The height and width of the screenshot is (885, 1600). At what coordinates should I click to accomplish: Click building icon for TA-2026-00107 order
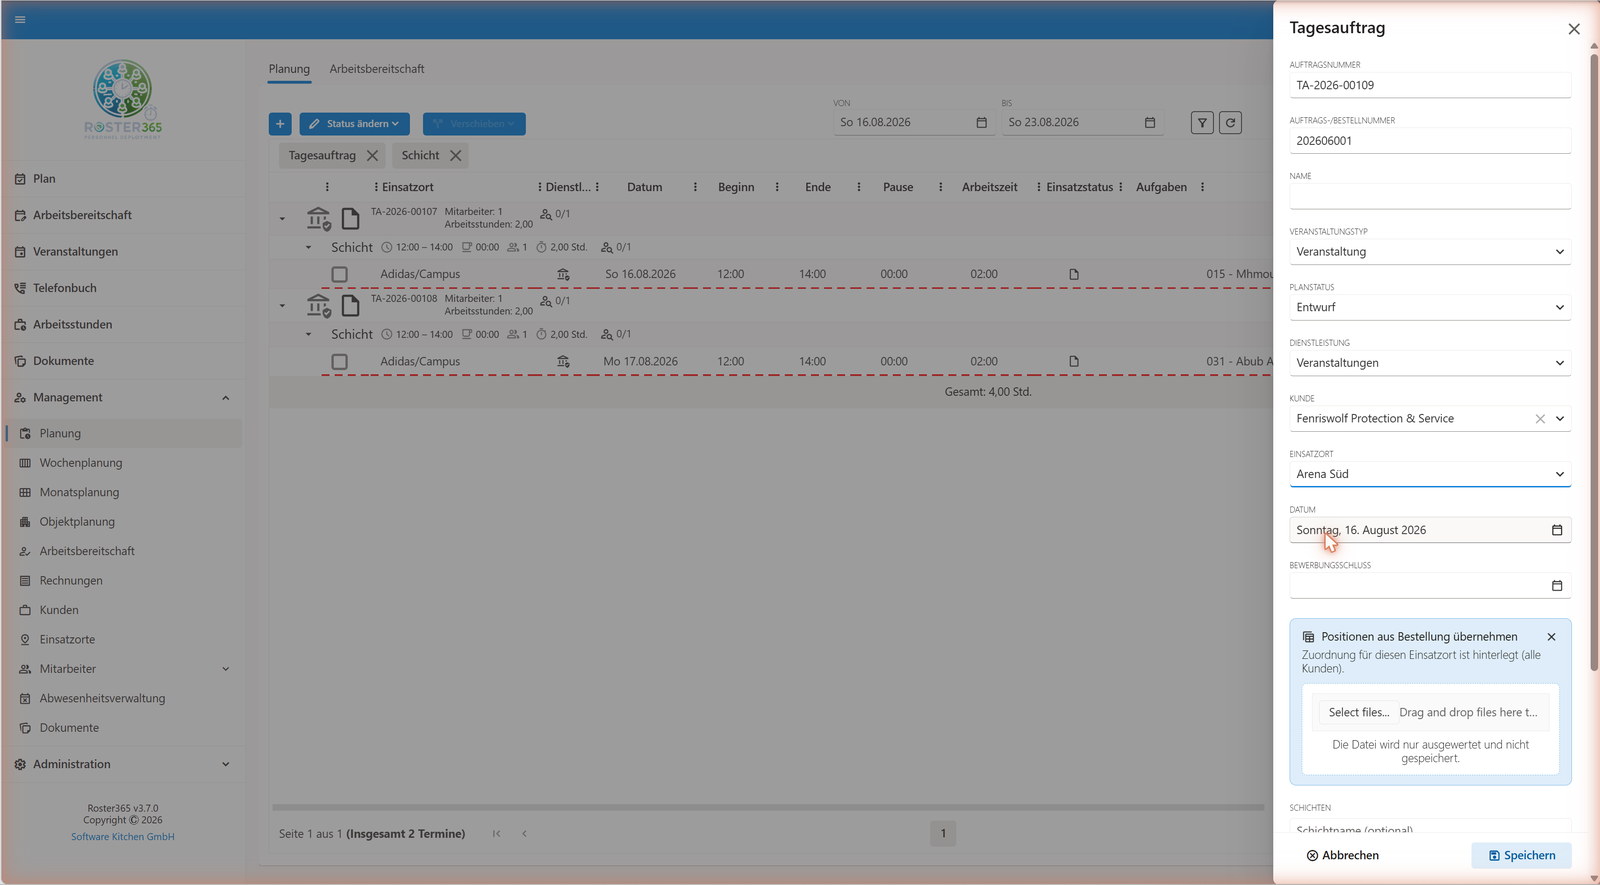[319, 218]
